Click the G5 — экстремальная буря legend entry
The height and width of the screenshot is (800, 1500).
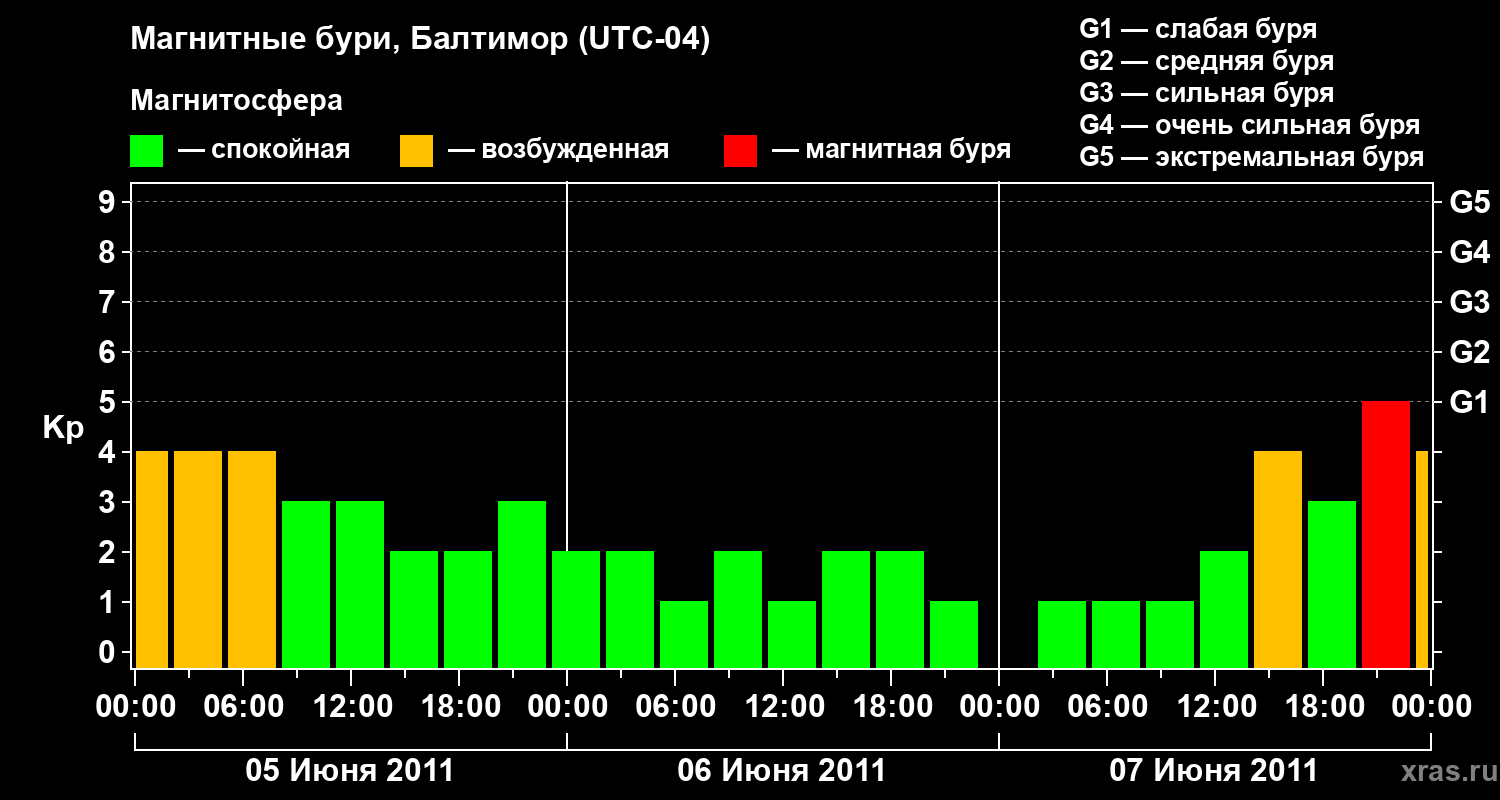(x=1251, y=157)
